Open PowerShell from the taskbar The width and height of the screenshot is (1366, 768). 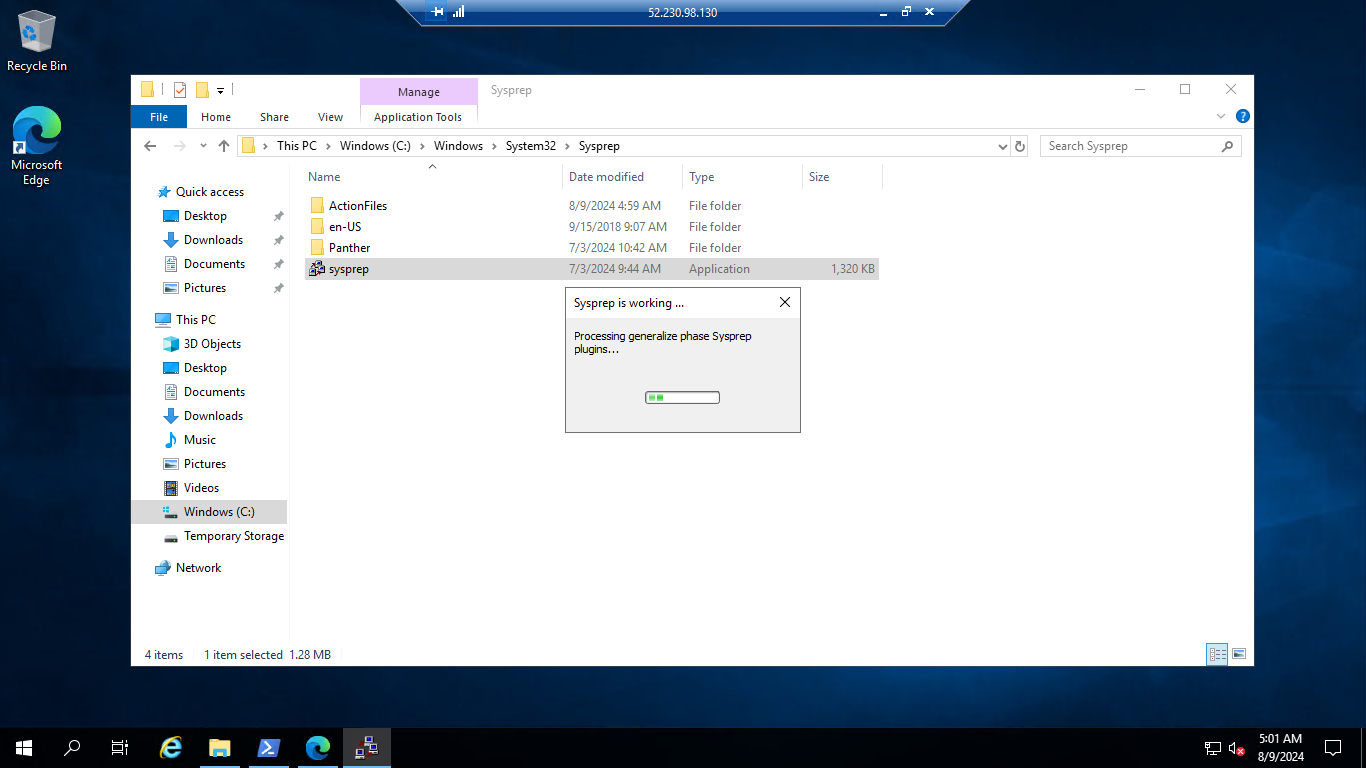pyautogui.click(x=268, y=747)
